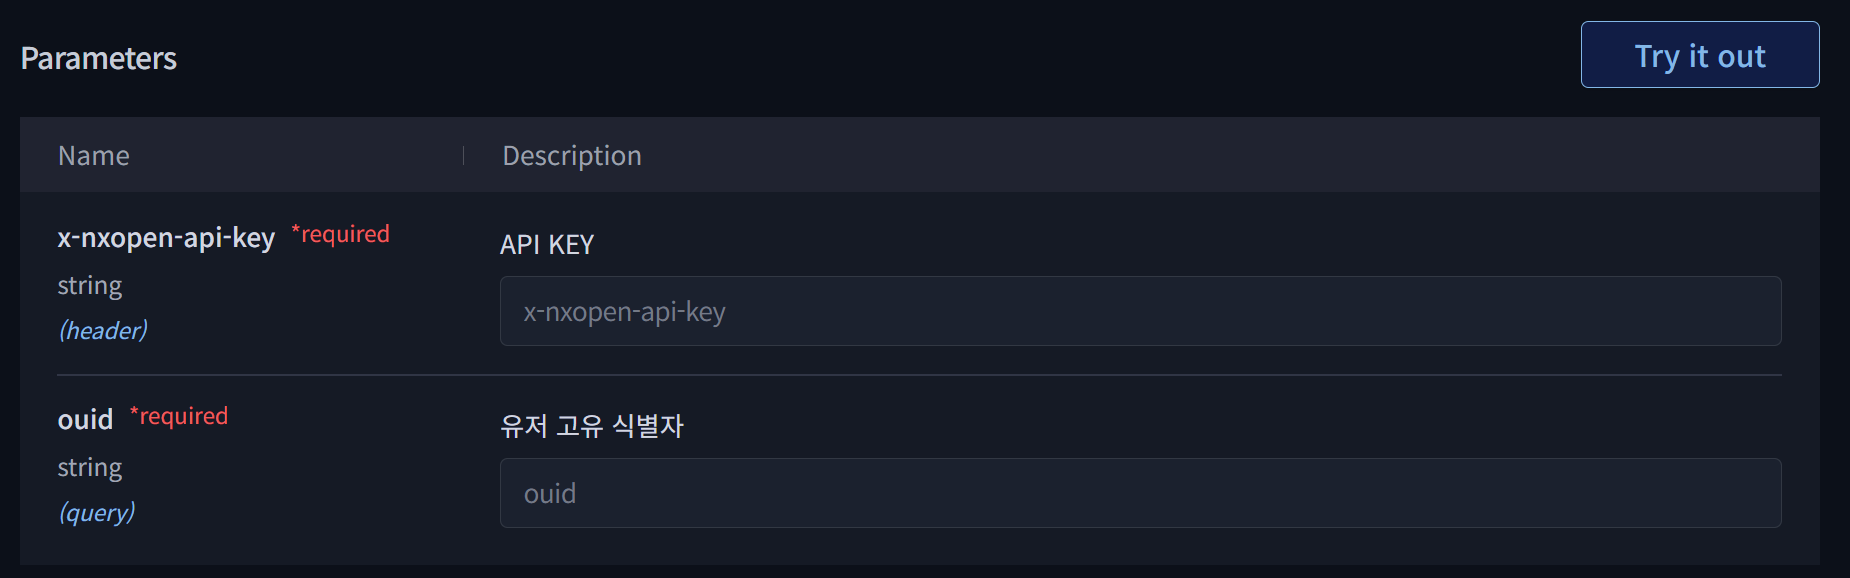Click the divider between Name and Description
Screen dimensions: 1850x578
click(x=464, y=155)
